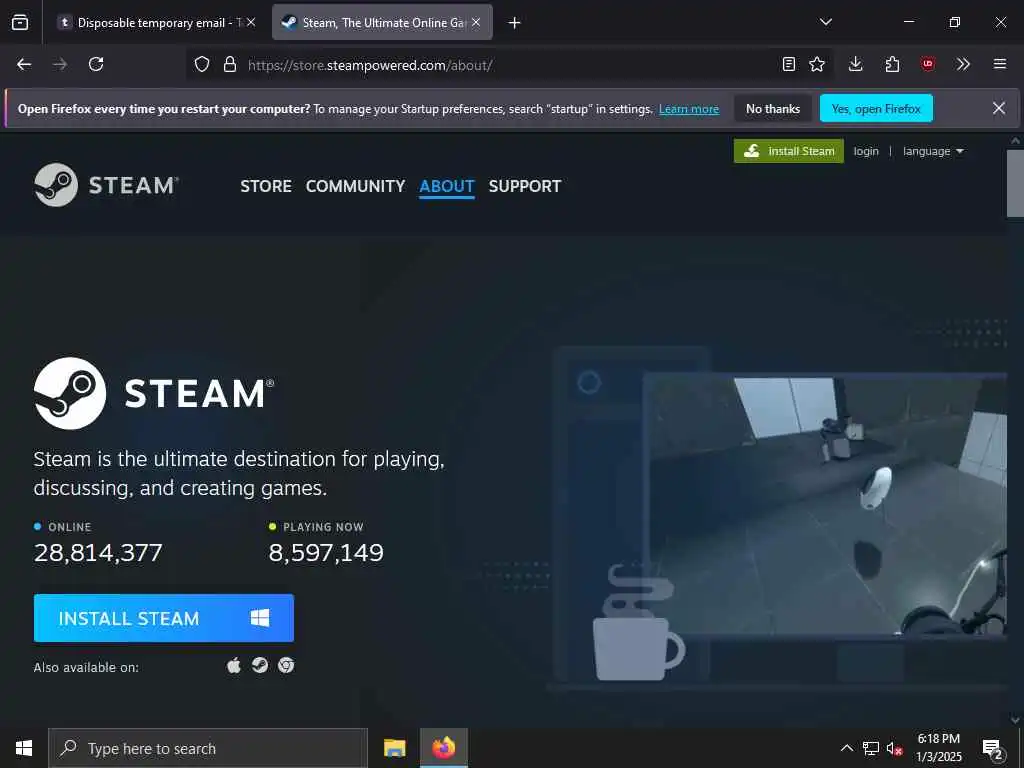This screenshot has height=768, width=1024.
Task: Select the Steam browser tab
Action: (382, 22)
